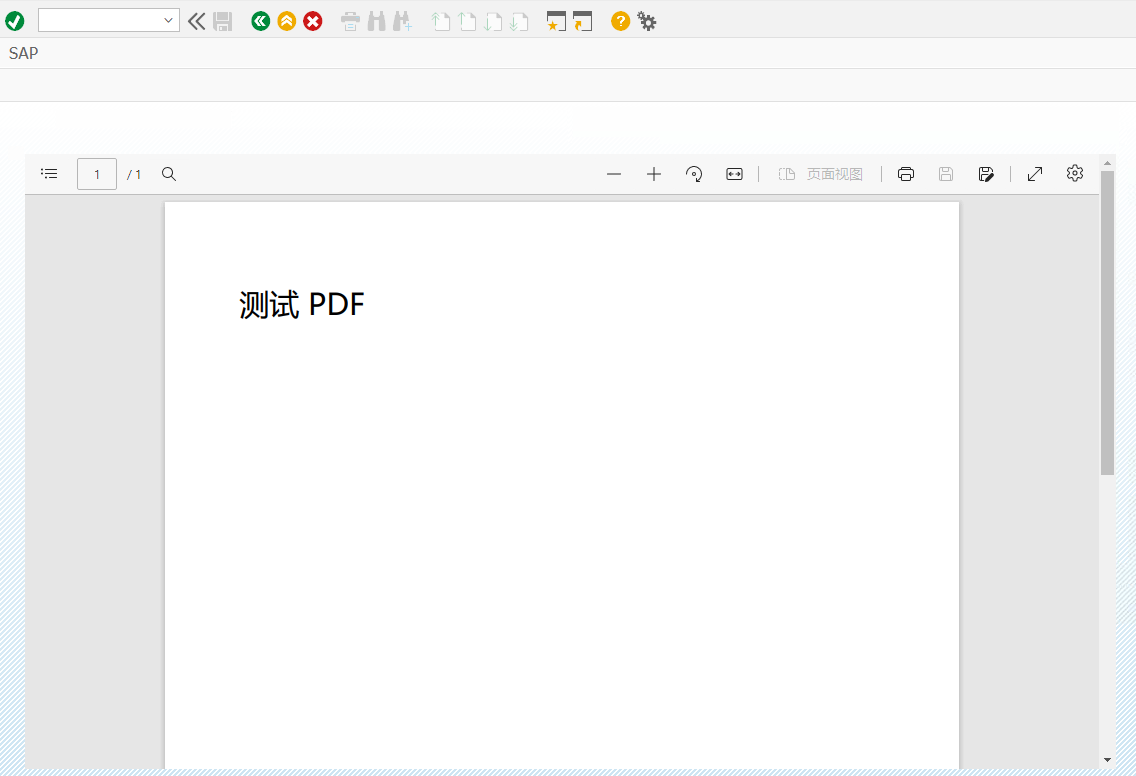Open PDF viewer settings gear
The width and height of the screenshot is (1136, 776).
click(1075, 173)
